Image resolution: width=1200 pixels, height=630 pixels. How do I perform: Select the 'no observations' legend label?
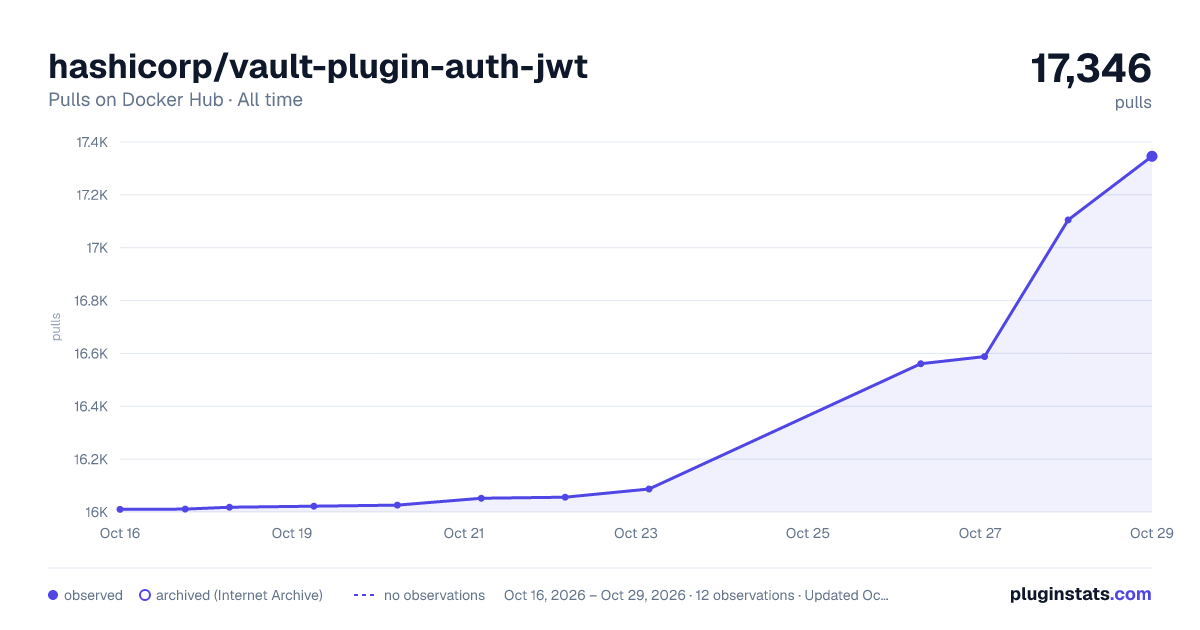point(434,595)
